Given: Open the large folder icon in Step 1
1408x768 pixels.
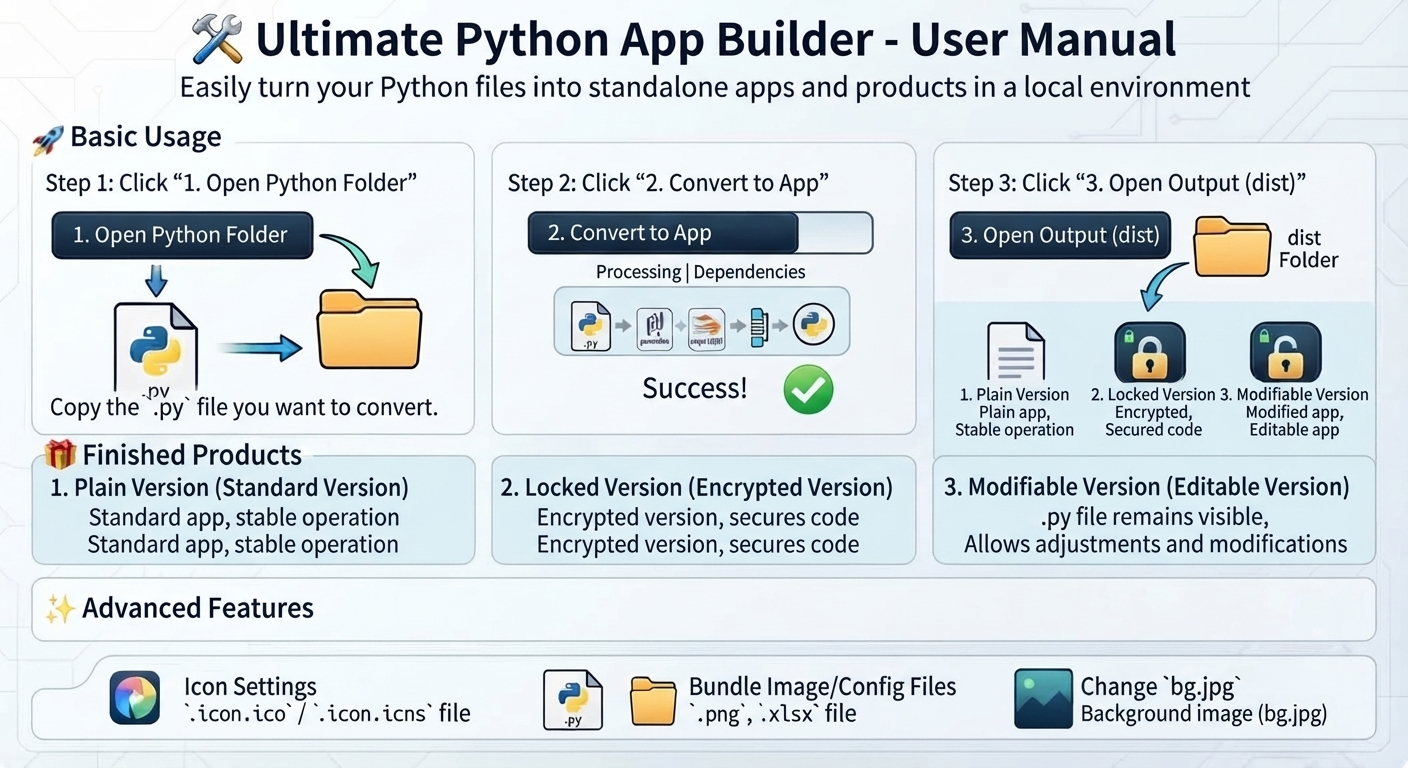Looking at the screenshot, I should 369,329.
